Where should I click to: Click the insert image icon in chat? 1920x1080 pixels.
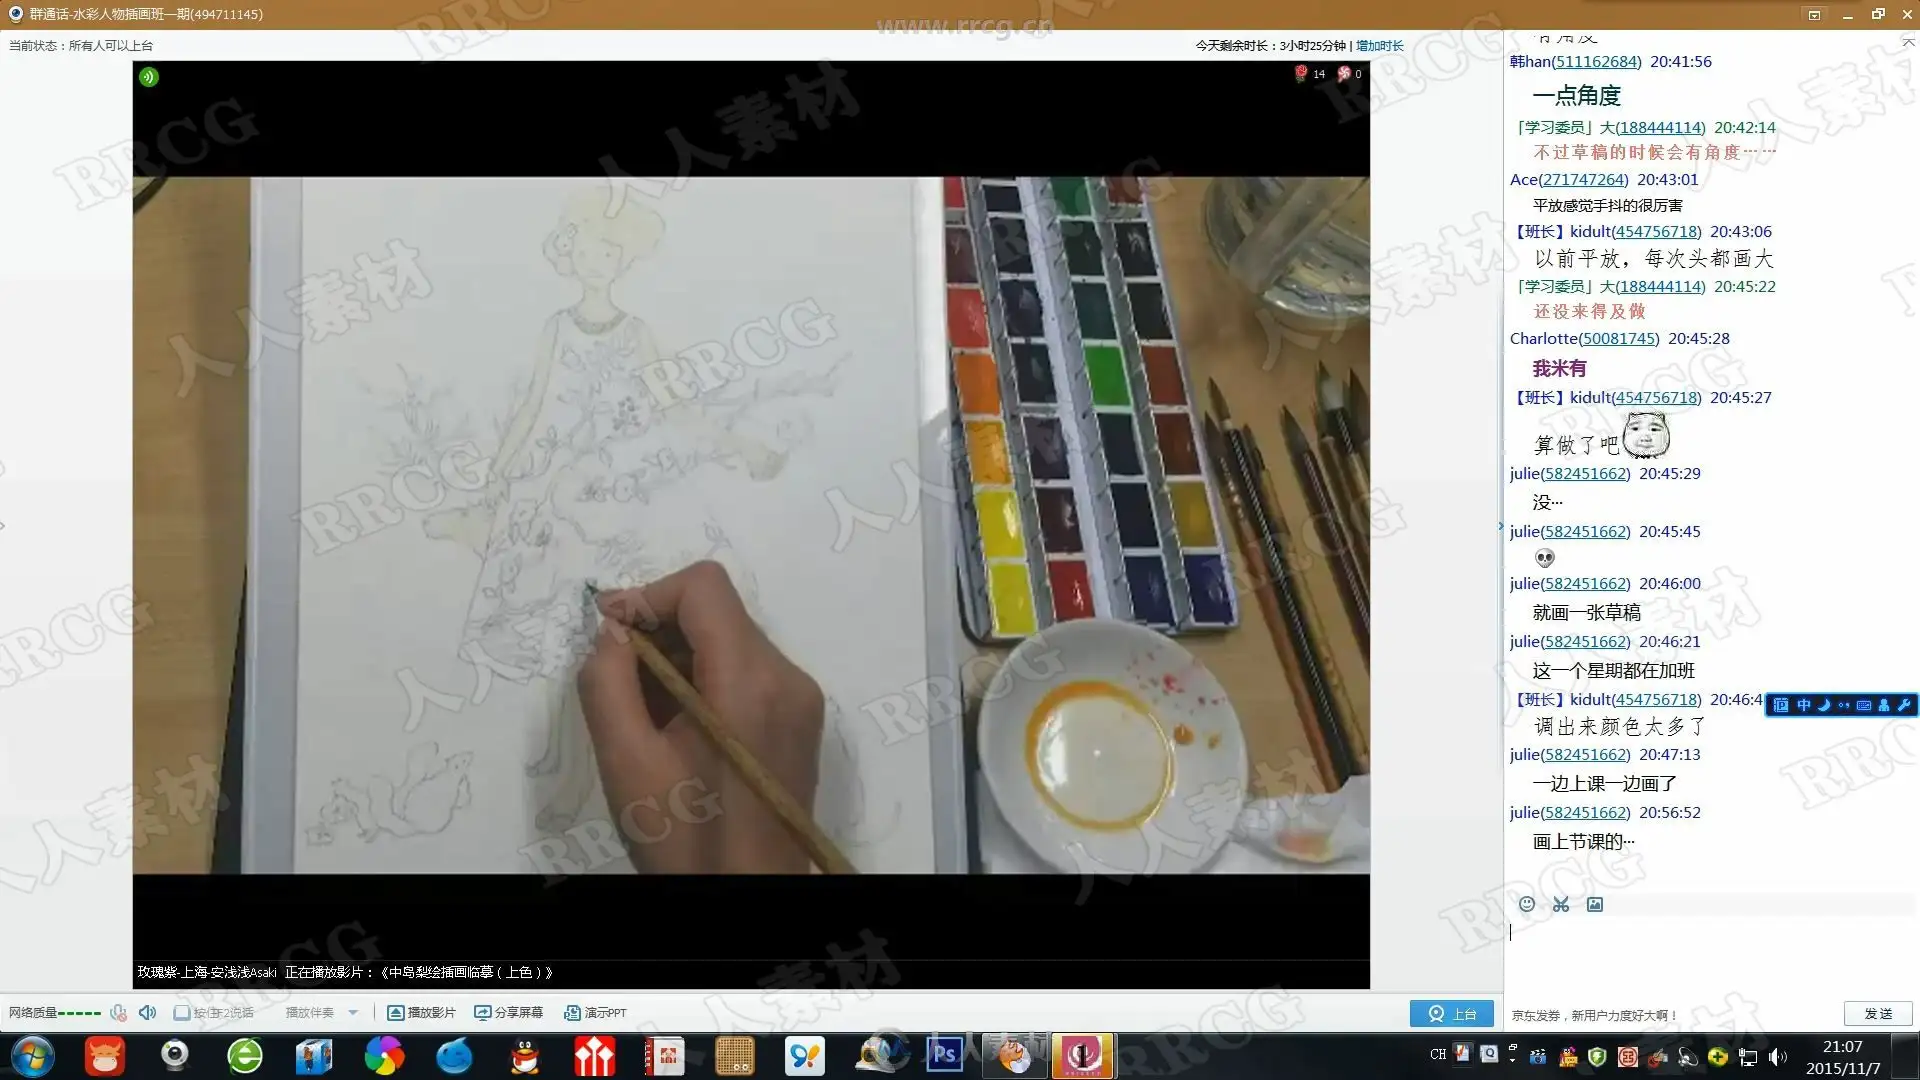1595,904
